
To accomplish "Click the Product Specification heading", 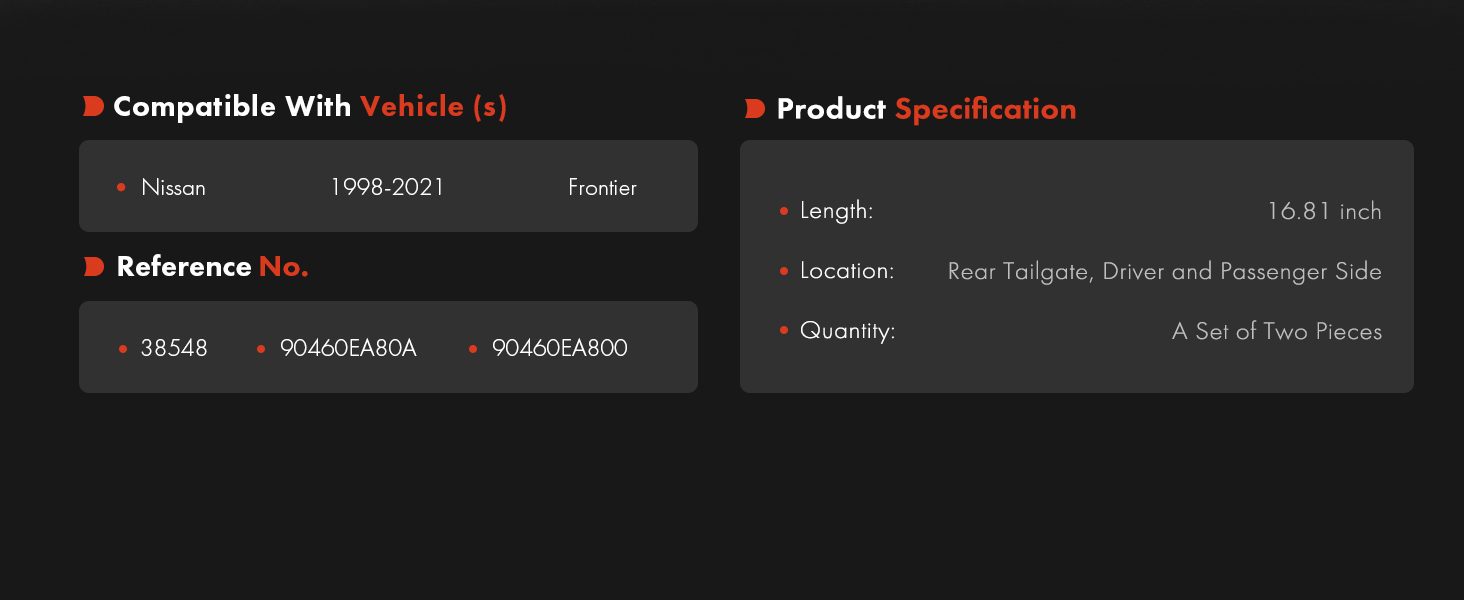I will click(926, 109).
